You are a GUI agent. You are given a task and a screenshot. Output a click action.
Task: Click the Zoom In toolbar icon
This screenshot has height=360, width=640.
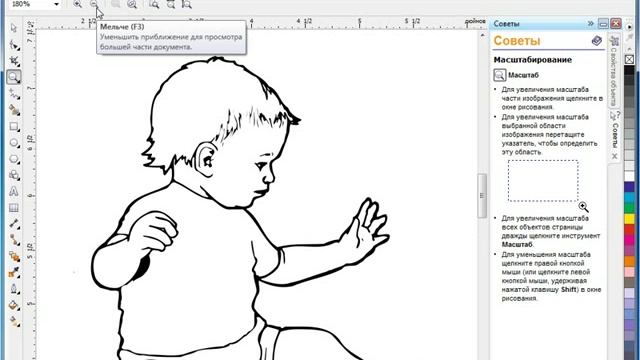tap(77, 4)
